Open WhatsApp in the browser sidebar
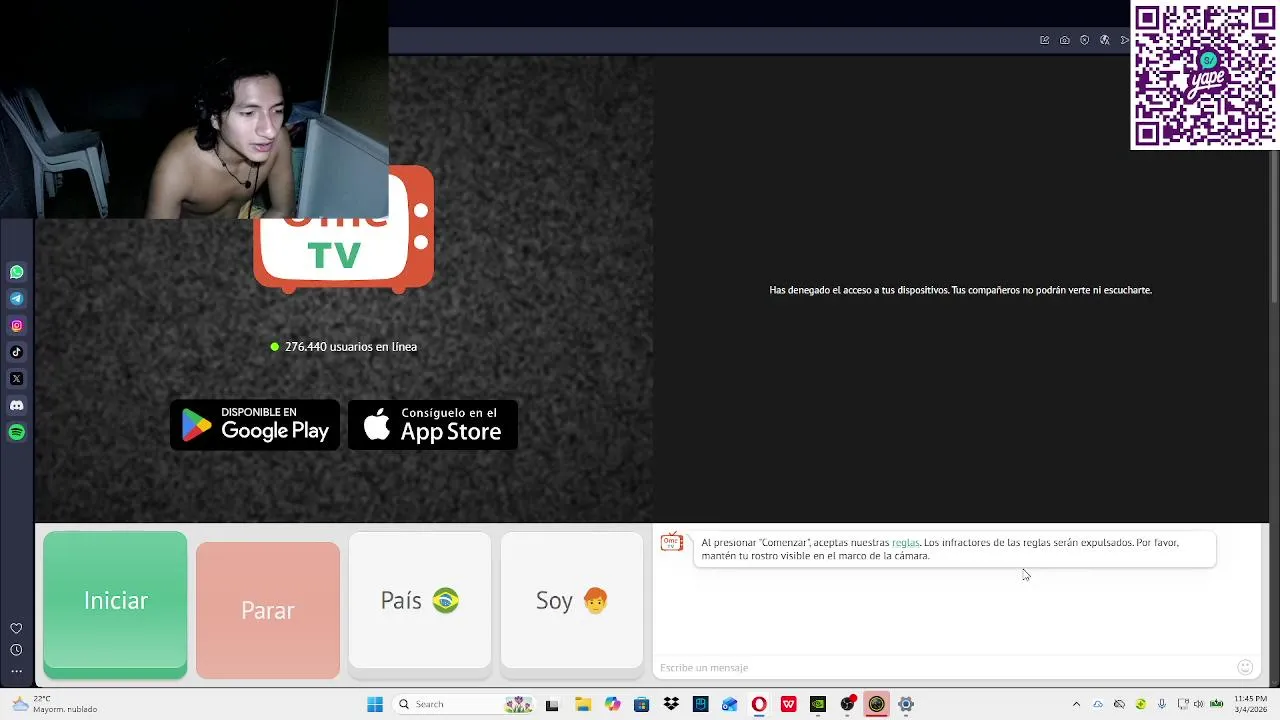 [x=17, y=272]
